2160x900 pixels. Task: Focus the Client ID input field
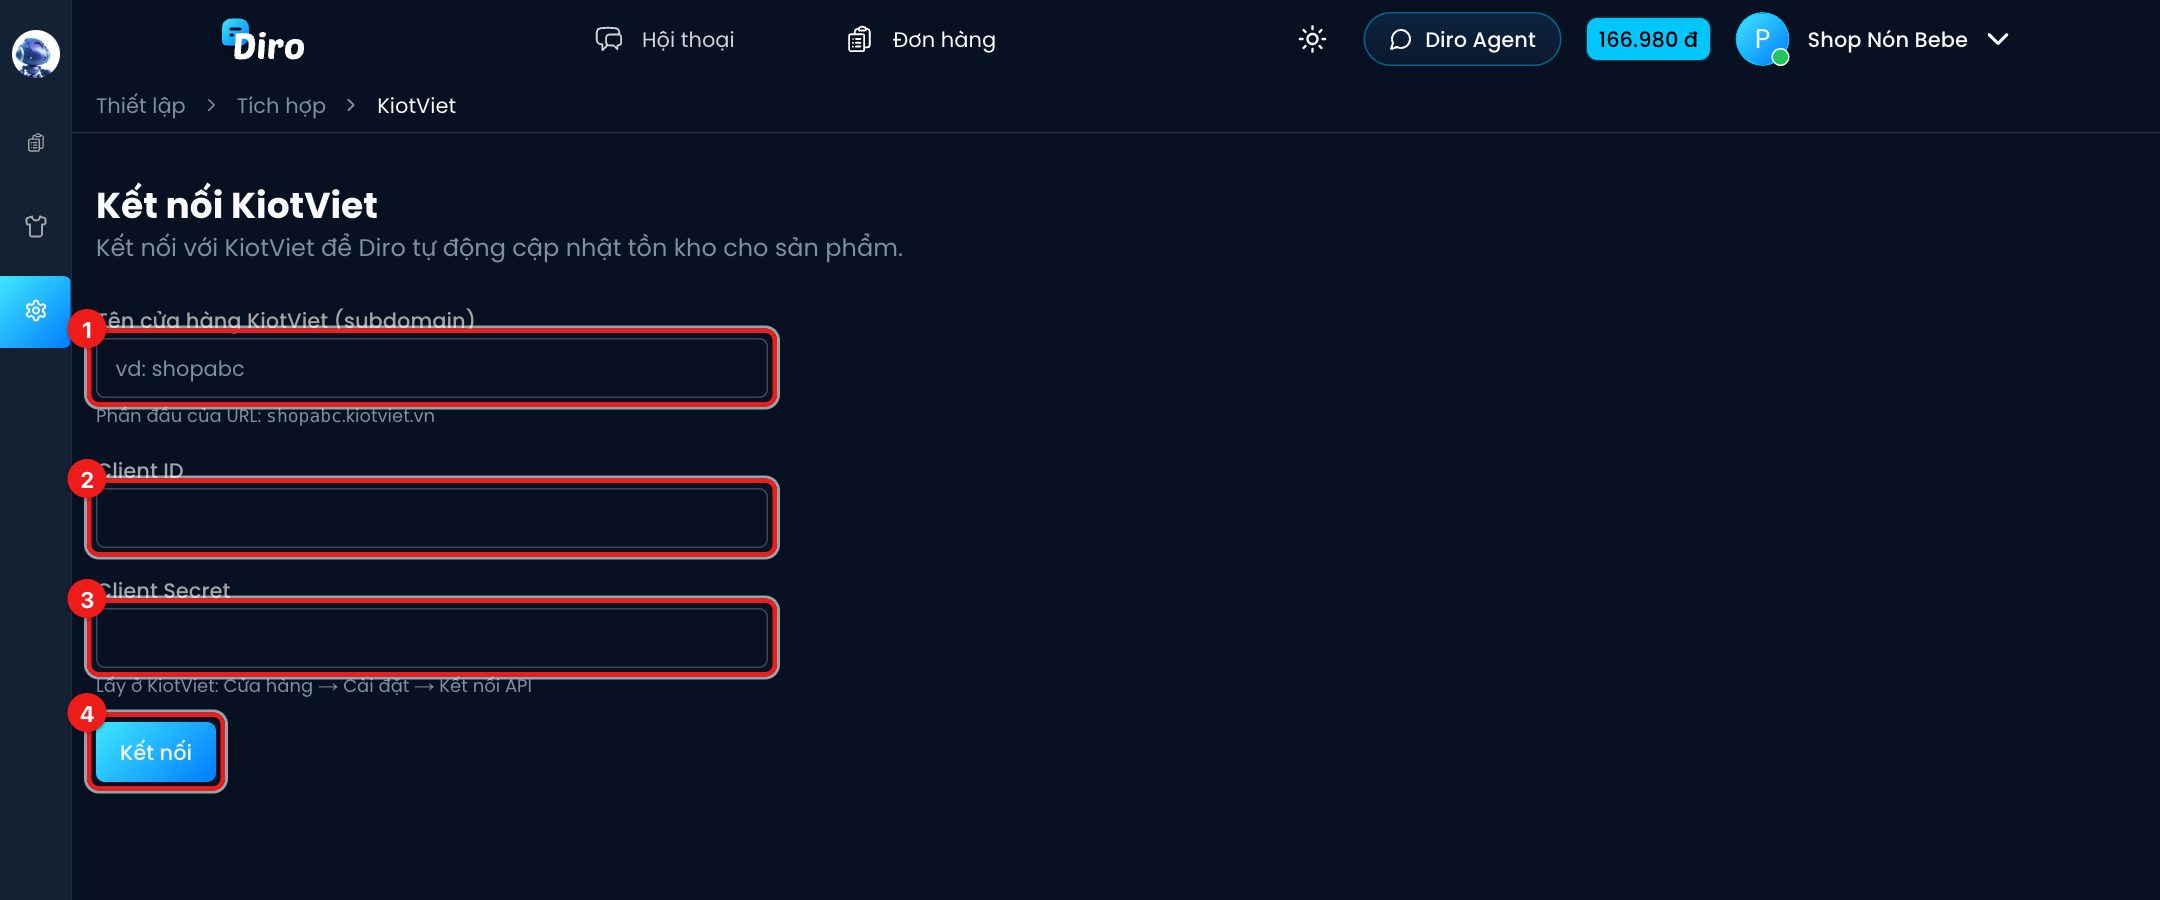pyautogui.click(x=432, y=518)
